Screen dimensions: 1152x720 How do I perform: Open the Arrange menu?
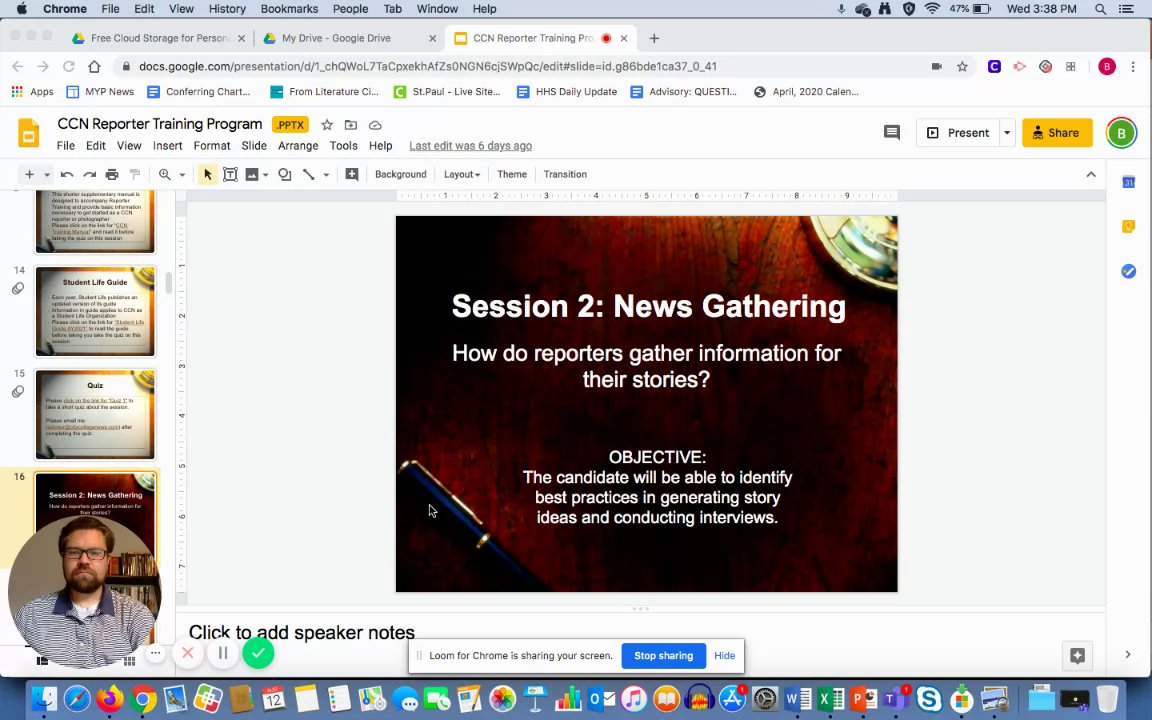[x=298, y=145]
